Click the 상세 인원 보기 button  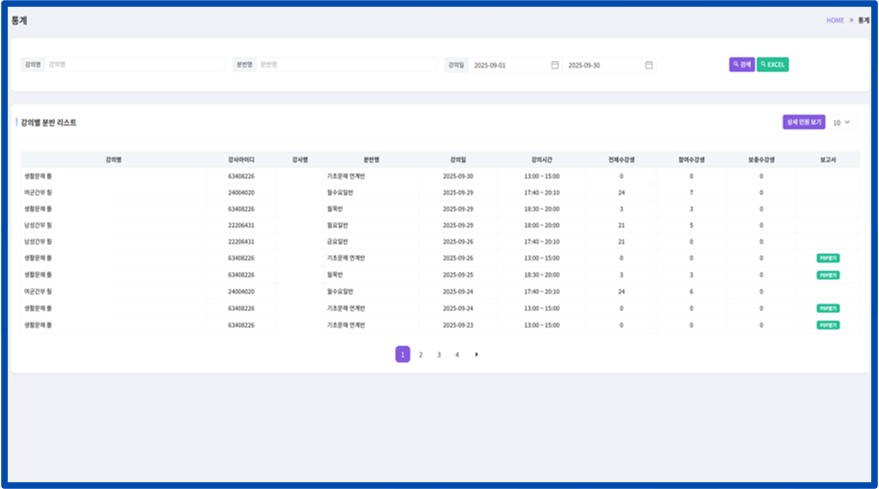pyautogui.click(x=803, y=122)
